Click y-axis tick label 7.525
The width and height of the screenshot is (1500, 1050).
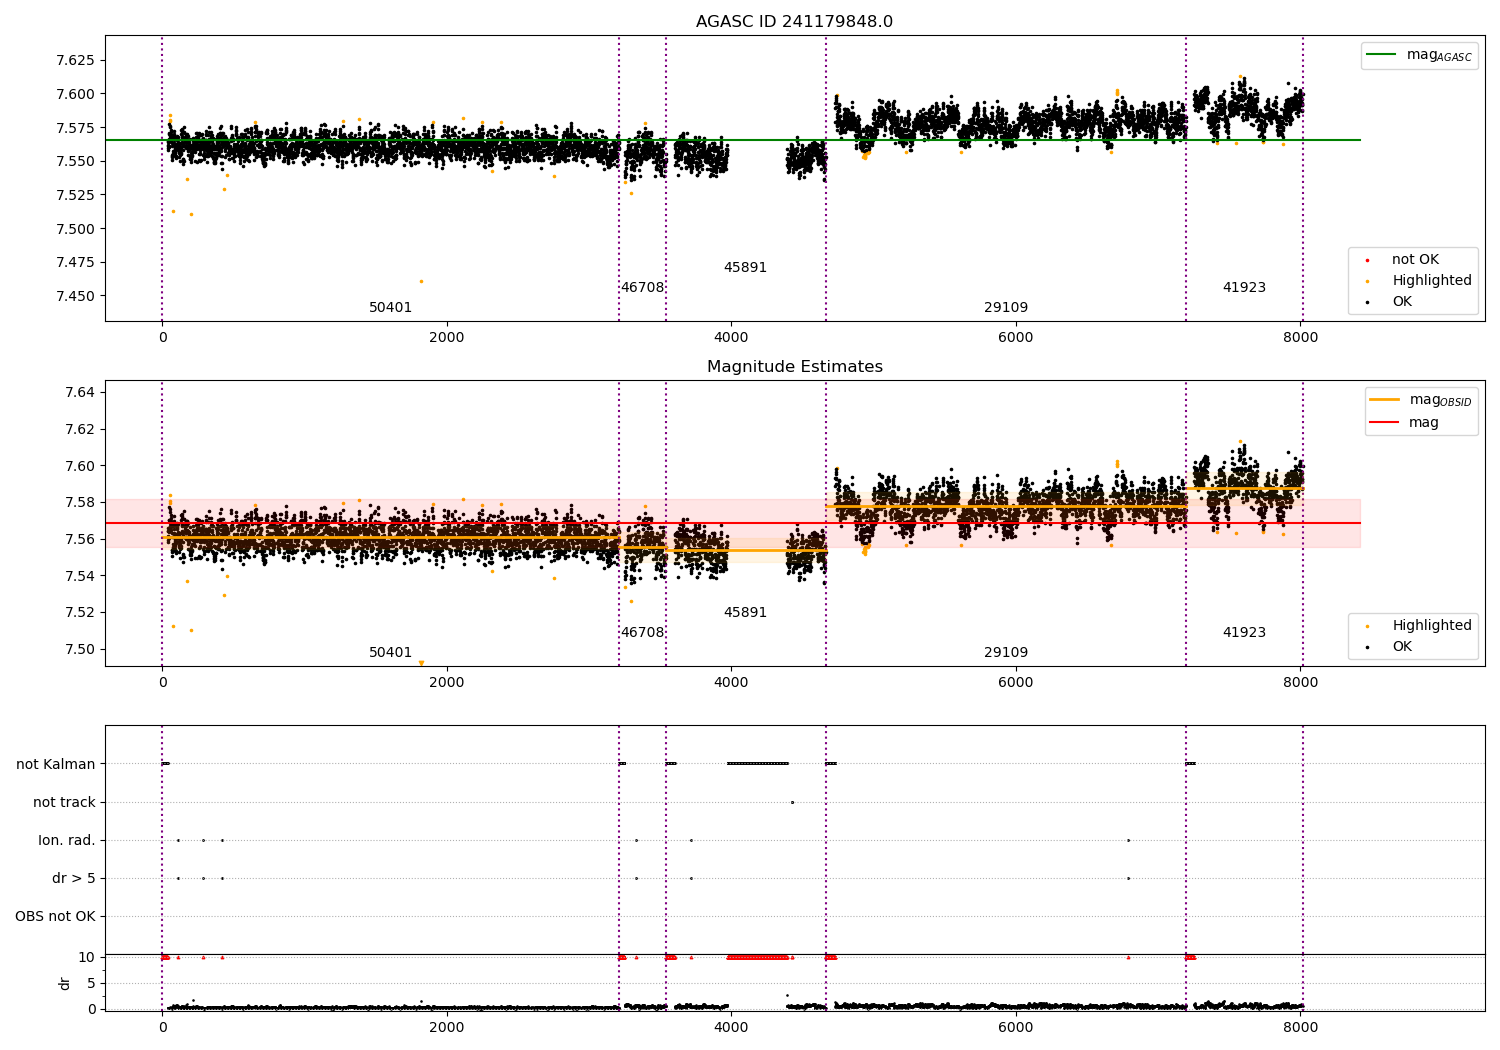tap(75, 195)
